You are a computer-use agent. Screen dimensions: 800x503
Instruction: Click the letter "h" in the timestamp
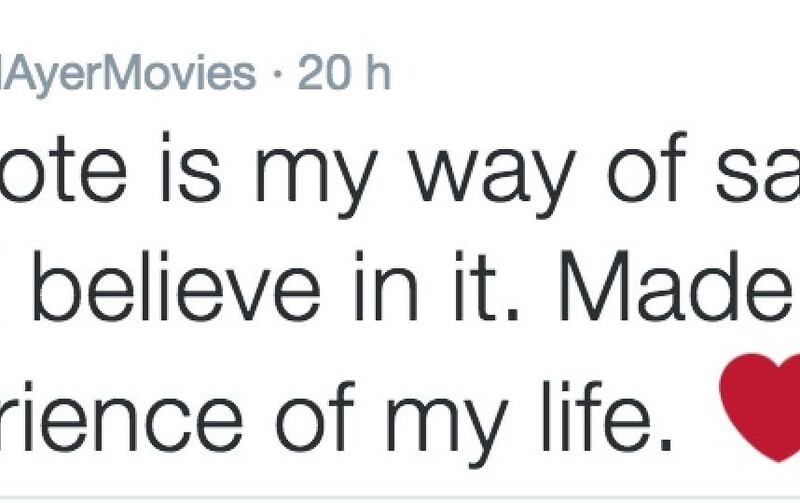(x=376, y=76)
